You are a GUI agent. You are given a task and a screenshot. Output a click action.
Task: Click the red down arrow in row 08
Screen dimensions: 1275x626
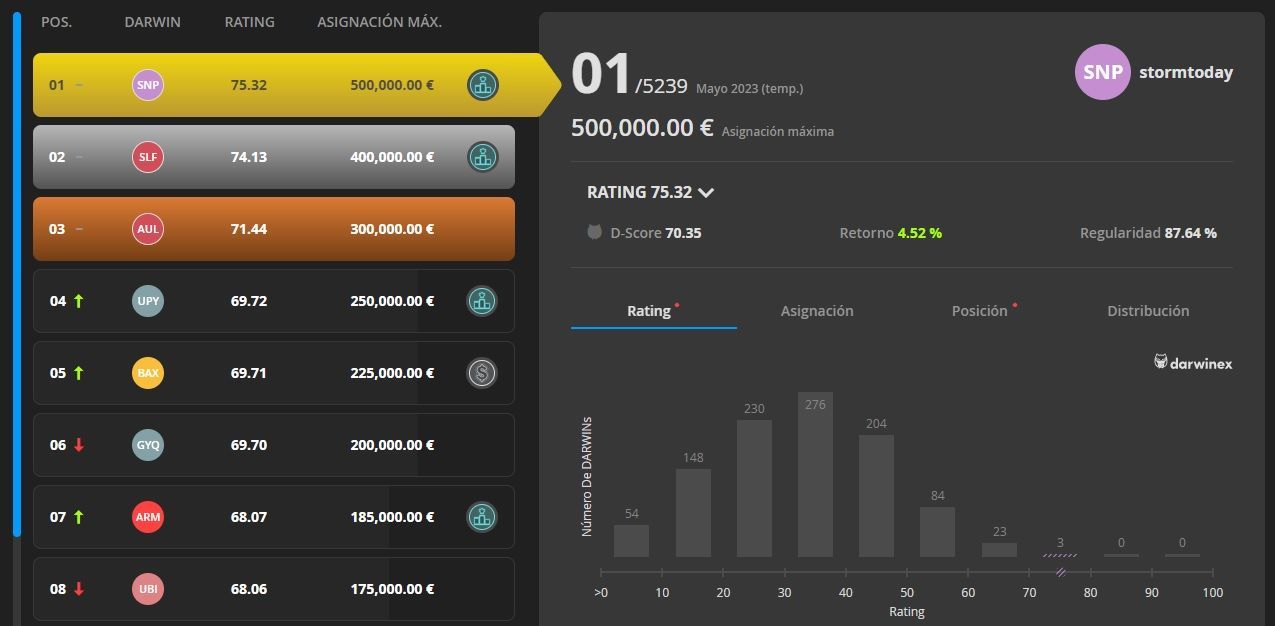[x=79, y=589]
